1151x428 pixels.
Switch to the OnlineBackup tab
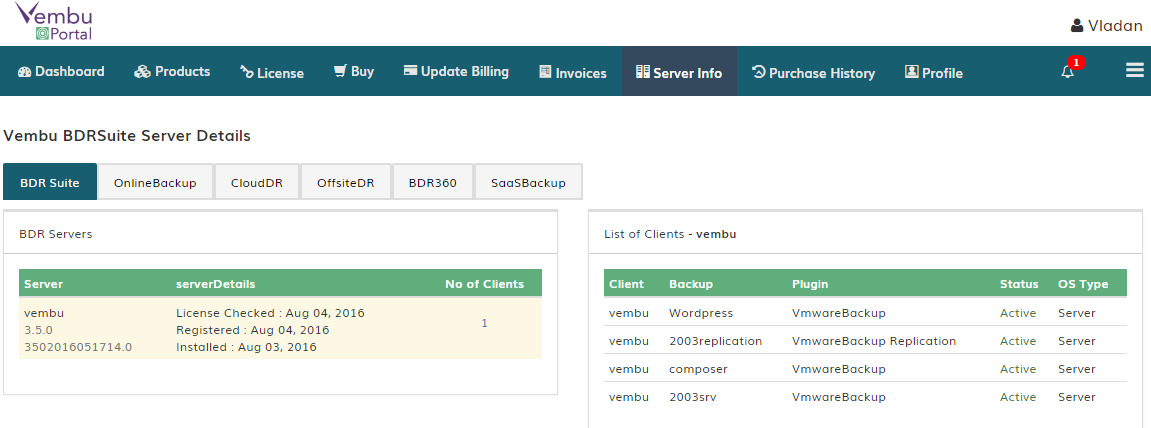click(x=156, y=182)
